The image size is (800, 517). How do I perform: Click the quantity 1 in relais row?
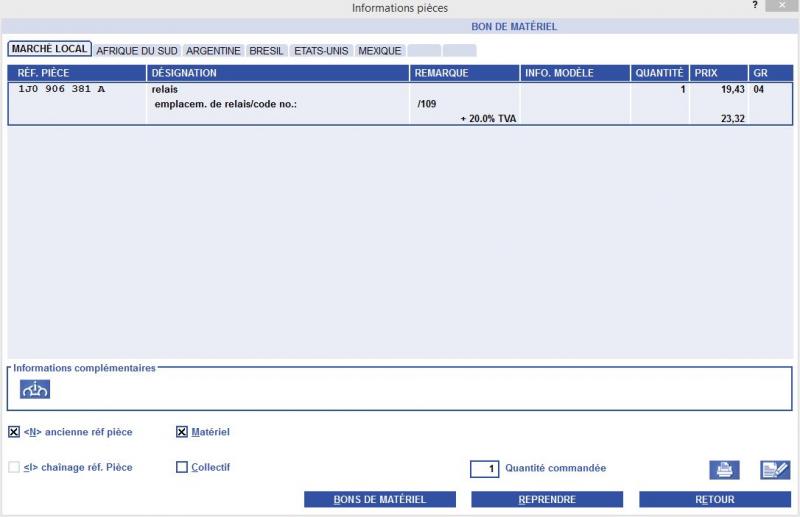click(683, 89)
